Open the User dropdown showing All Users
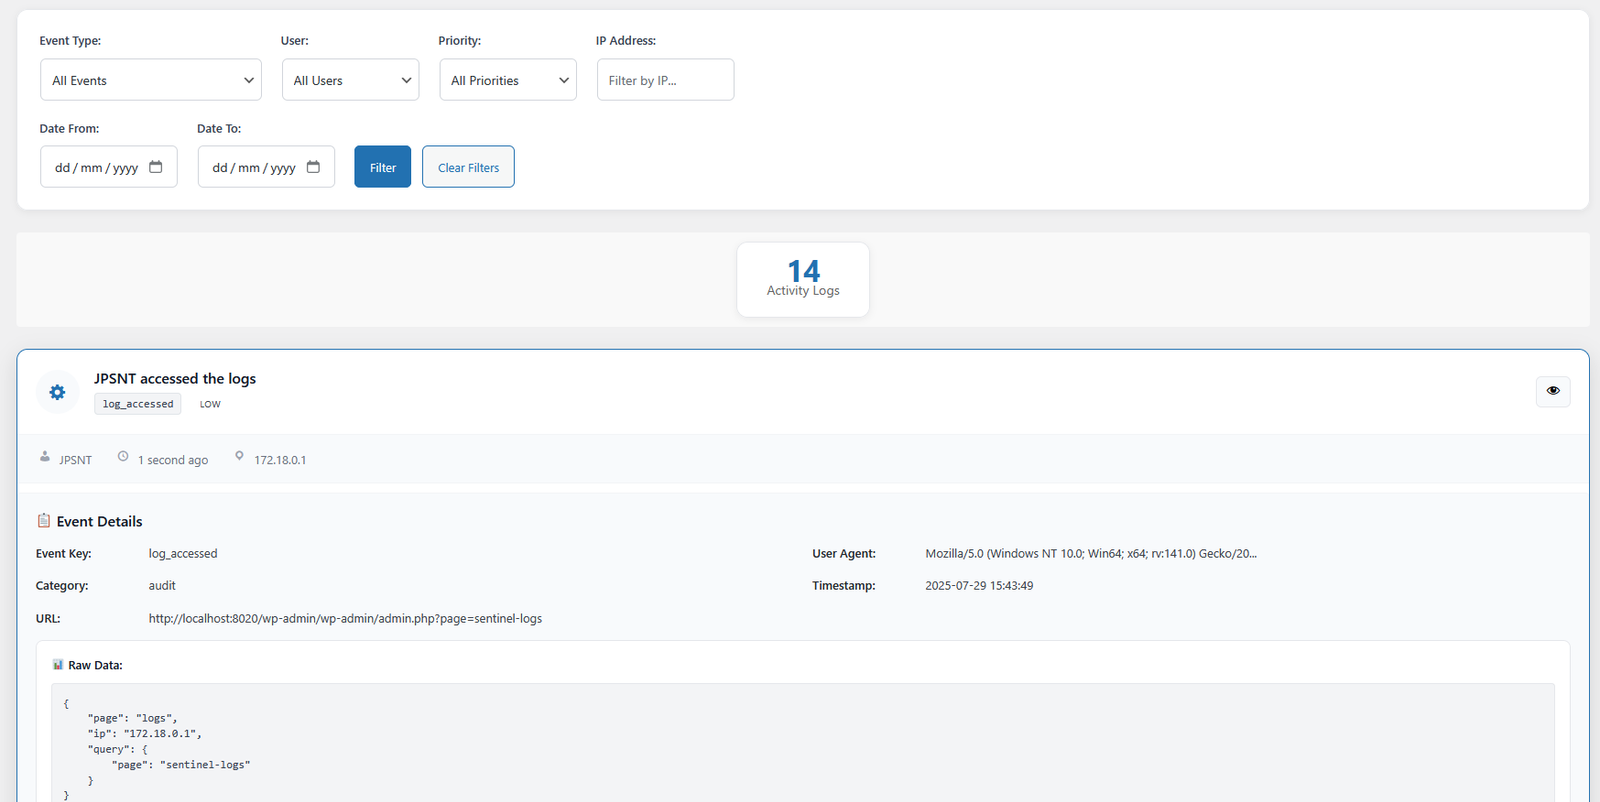Image resolution: width=1600 pixels, height=802 pixels. (x=350, y=80)
